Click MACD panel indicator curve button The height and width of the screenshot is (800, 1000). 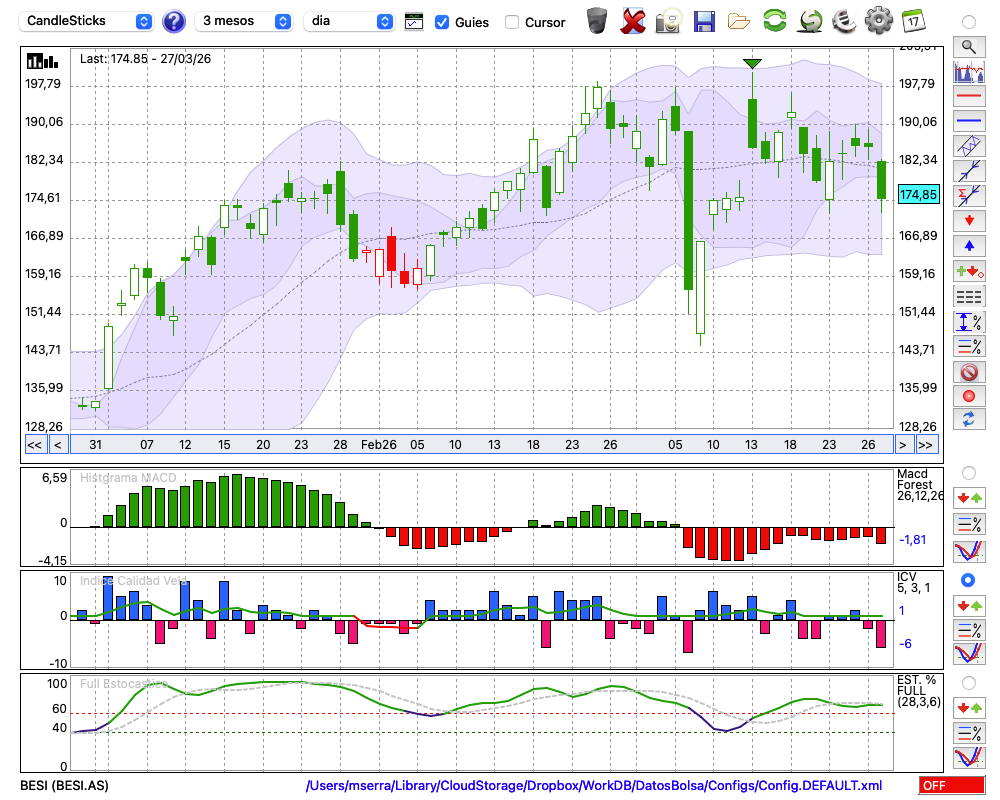[x=969, y=552]
